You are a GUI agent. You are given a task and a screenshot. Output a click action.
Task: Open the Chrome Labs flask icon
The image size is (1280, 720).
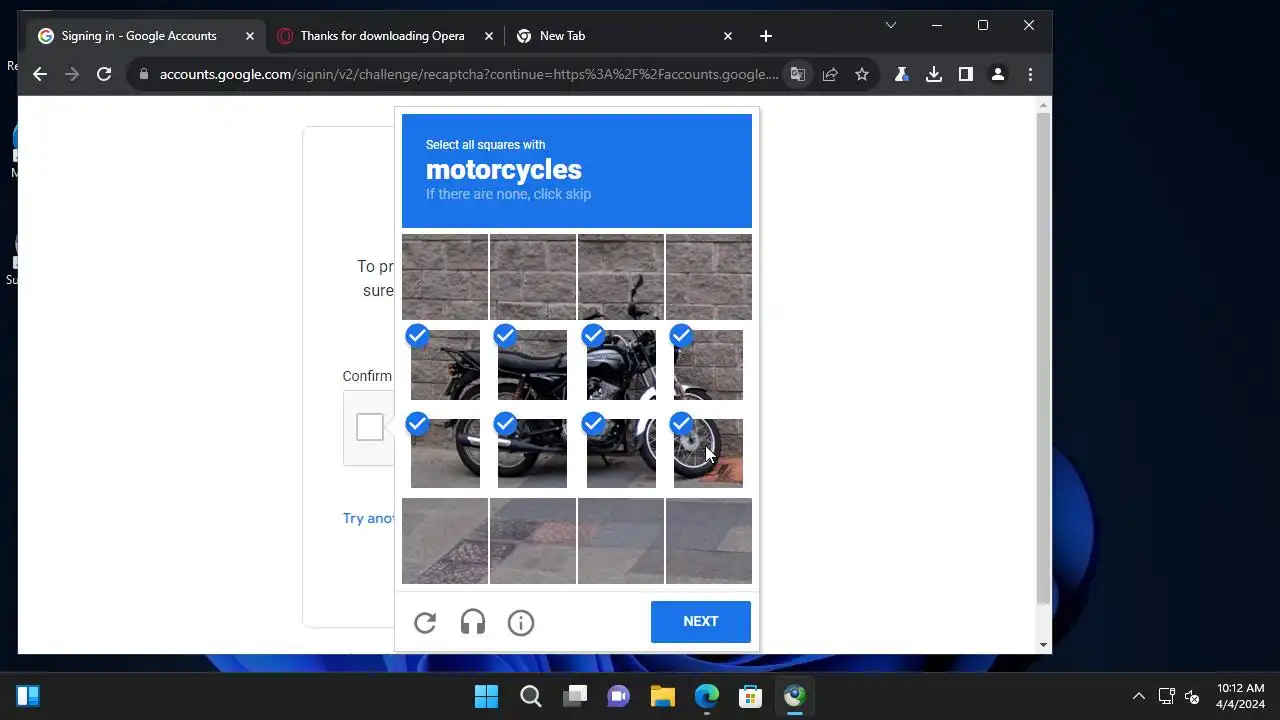tap(902, 74)
